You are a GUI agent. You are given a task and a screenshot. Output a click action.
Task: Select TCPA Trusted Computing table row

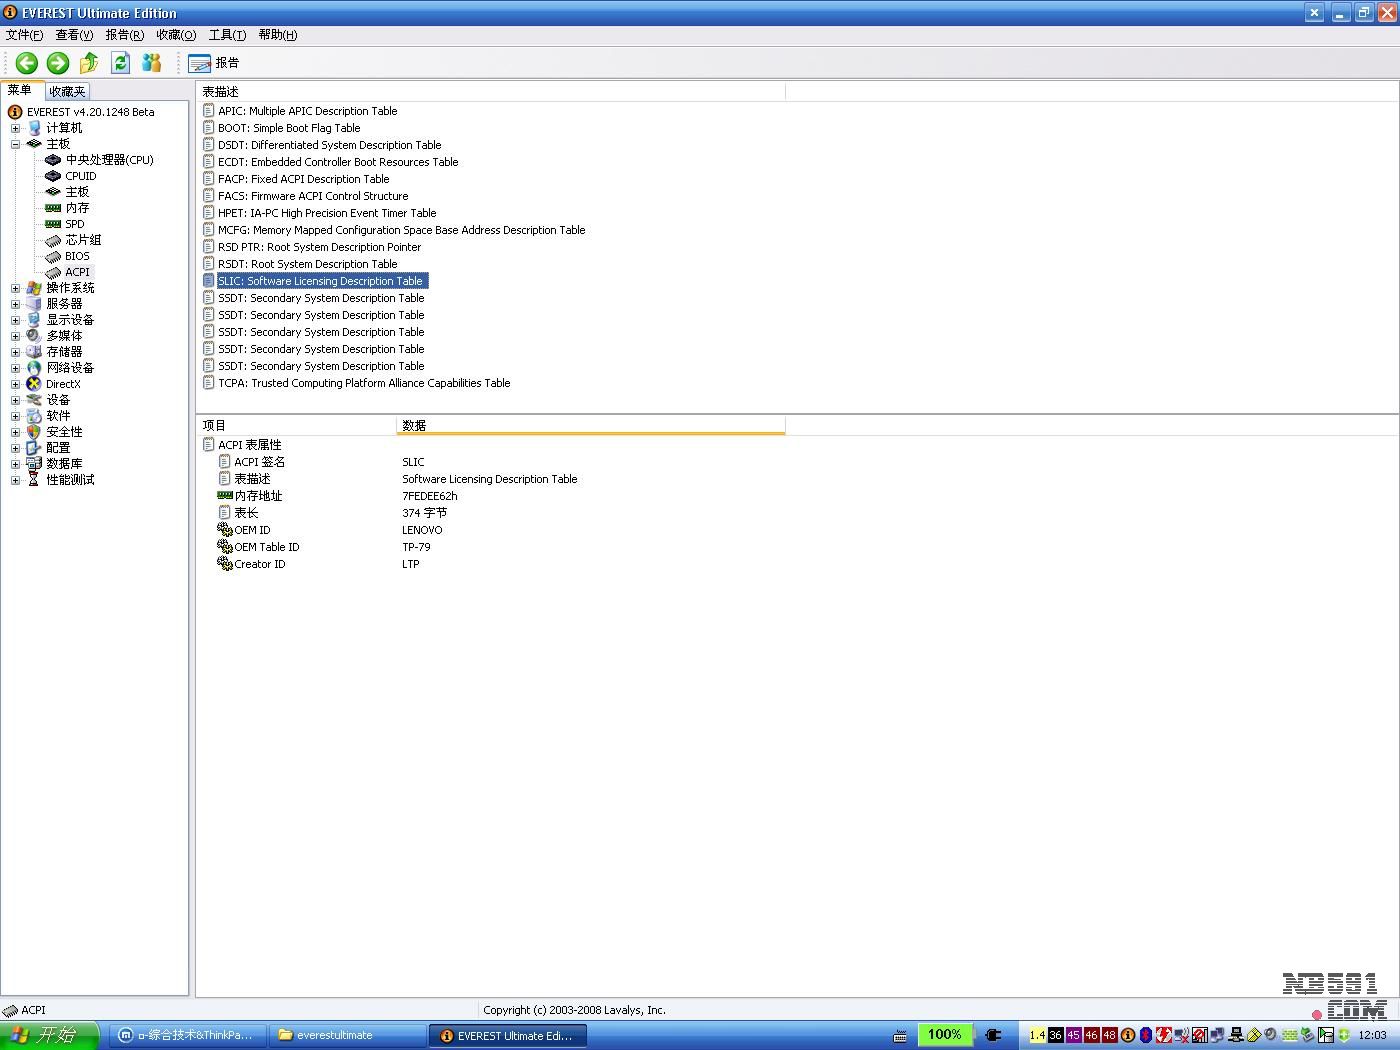[x=364, y=383]
